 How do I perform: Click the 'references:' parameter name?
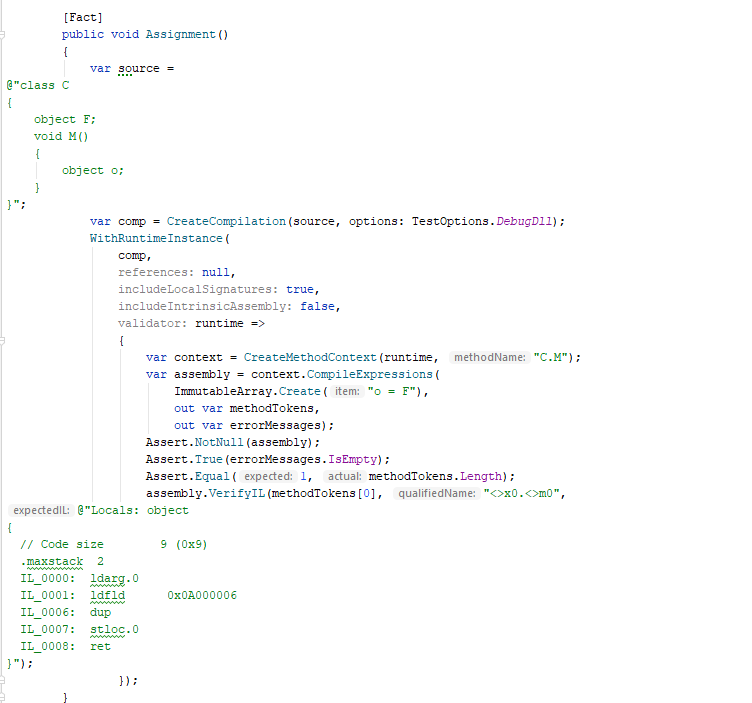pos(156,272)
